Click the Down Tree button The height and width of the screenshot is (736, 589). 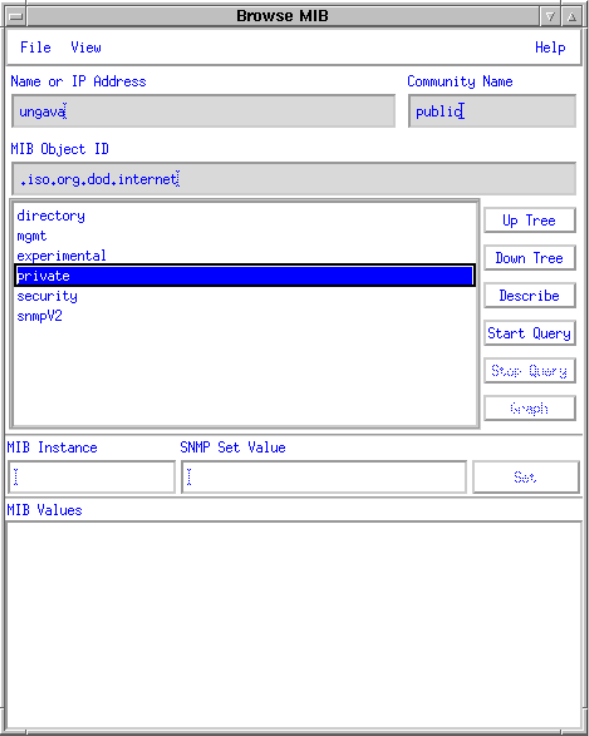pos(529,258)
